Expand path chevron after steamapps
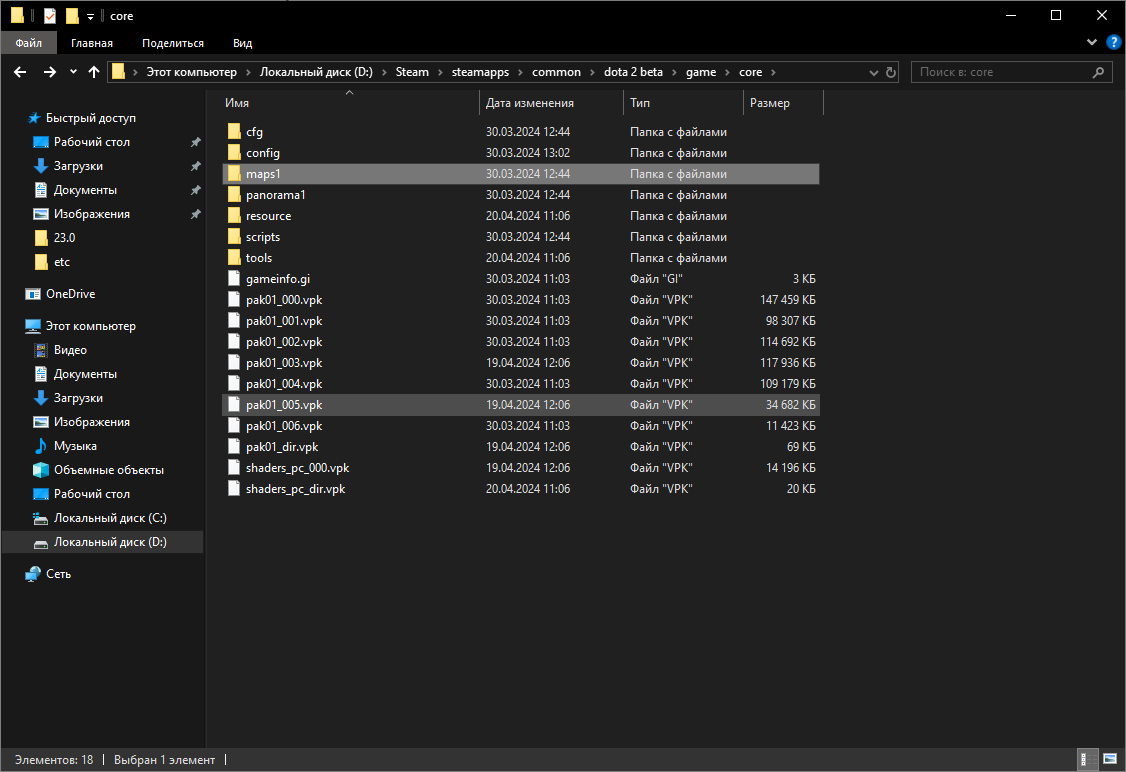Image resolution: width=1126 pixels, height=772 pixels. coord(521,73)
